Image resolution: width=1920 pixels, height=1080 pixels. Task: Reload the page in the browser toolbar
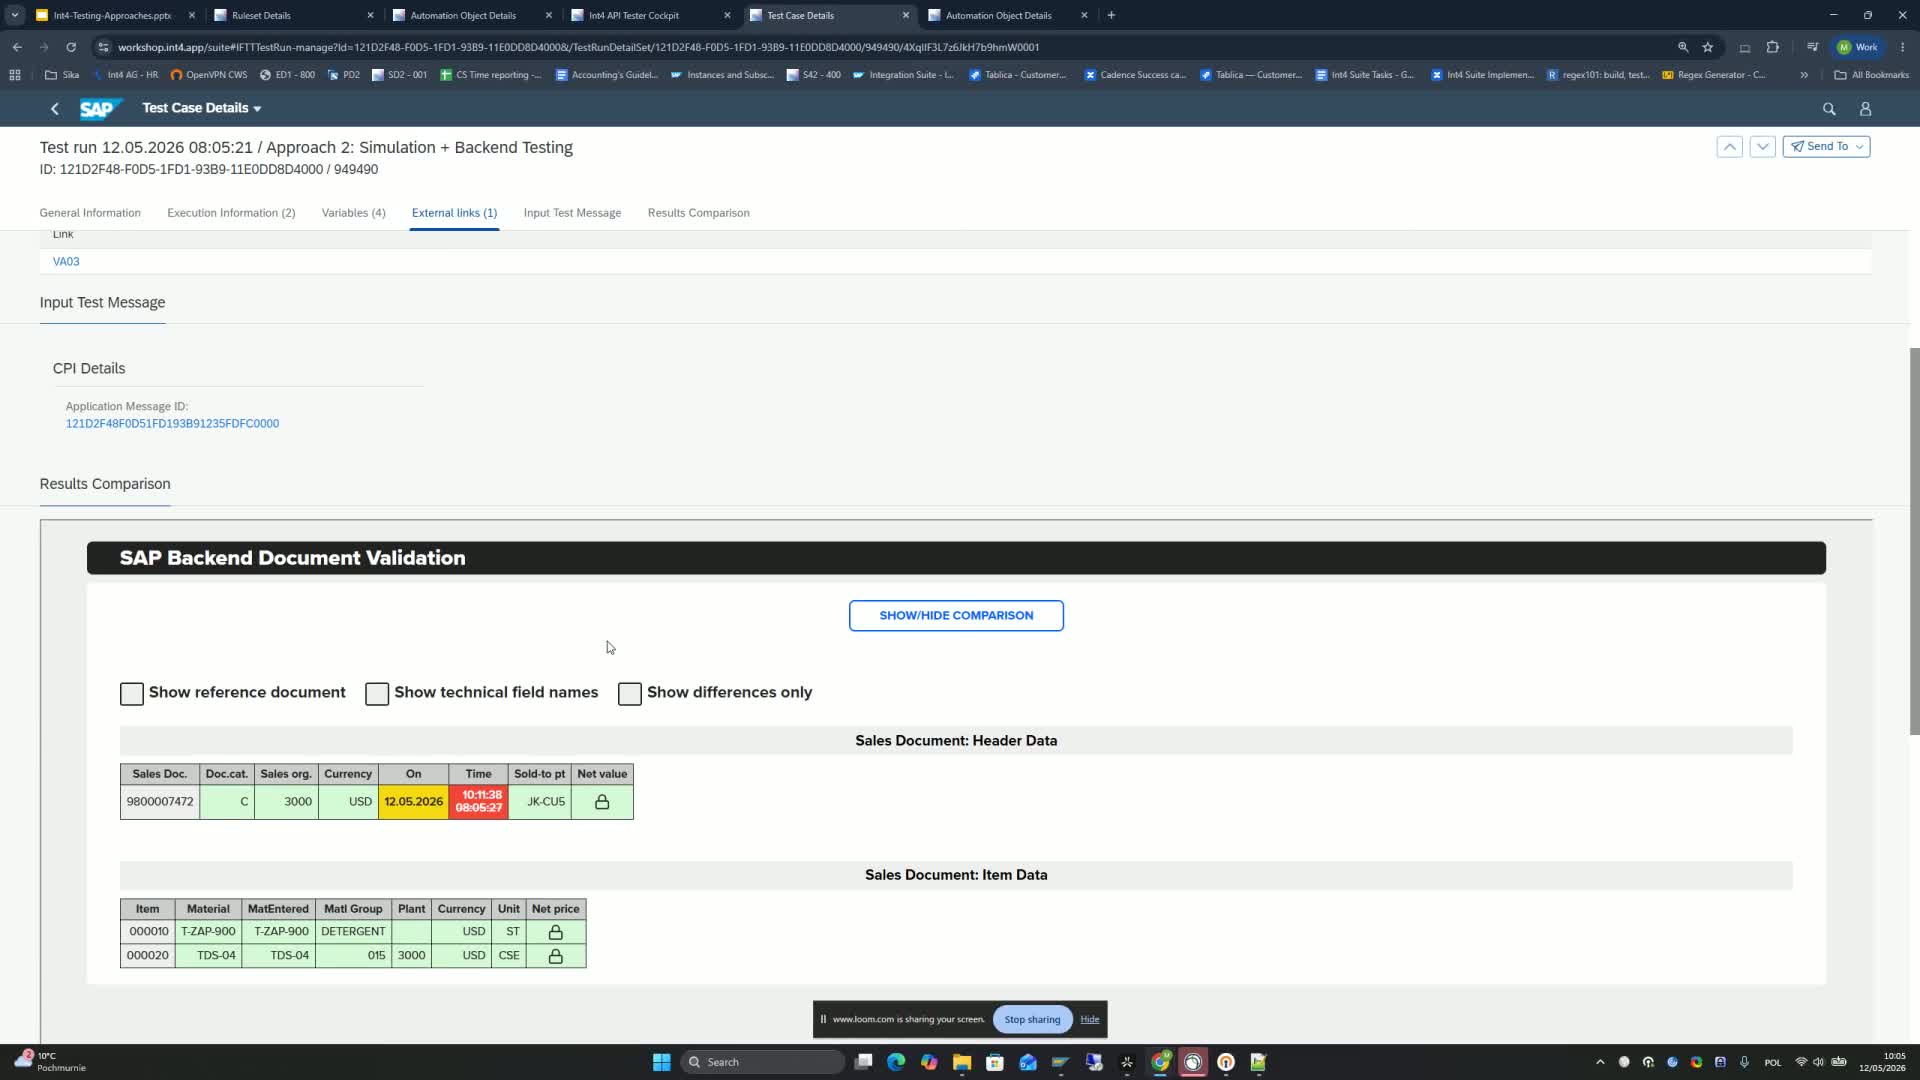(x=71, y=47)
